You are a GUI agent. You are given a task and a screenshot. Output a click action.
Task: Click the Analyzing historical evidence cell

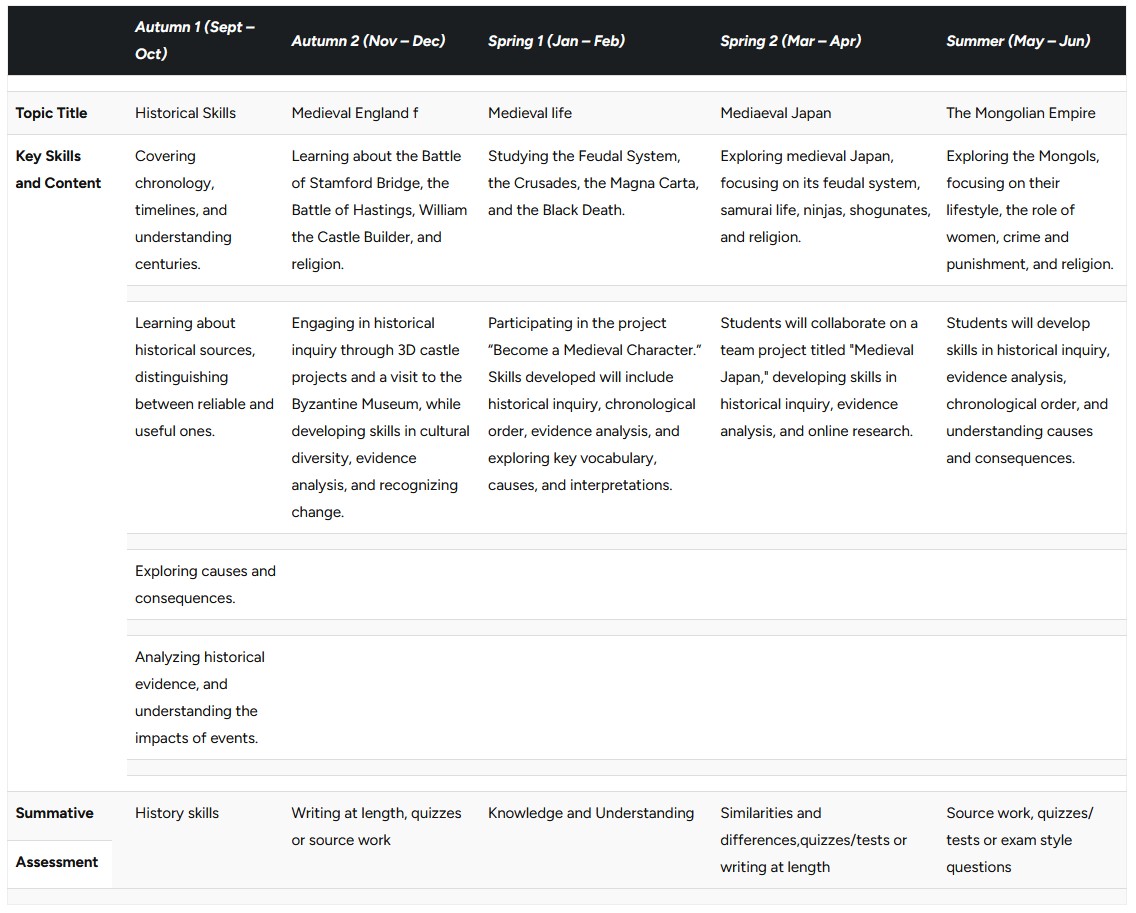pos(200,698)
